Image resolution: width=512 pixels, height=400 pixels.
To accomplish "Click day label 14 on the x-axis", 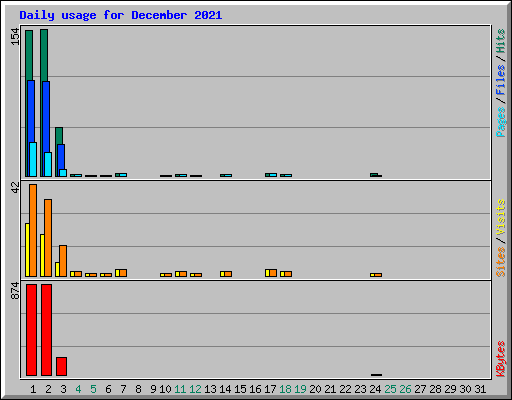I will 225,389.
